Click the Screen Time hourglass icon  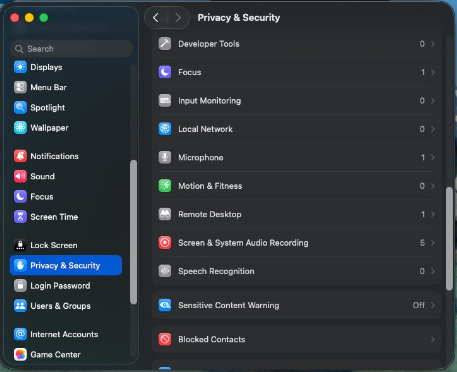pos(20,217)
